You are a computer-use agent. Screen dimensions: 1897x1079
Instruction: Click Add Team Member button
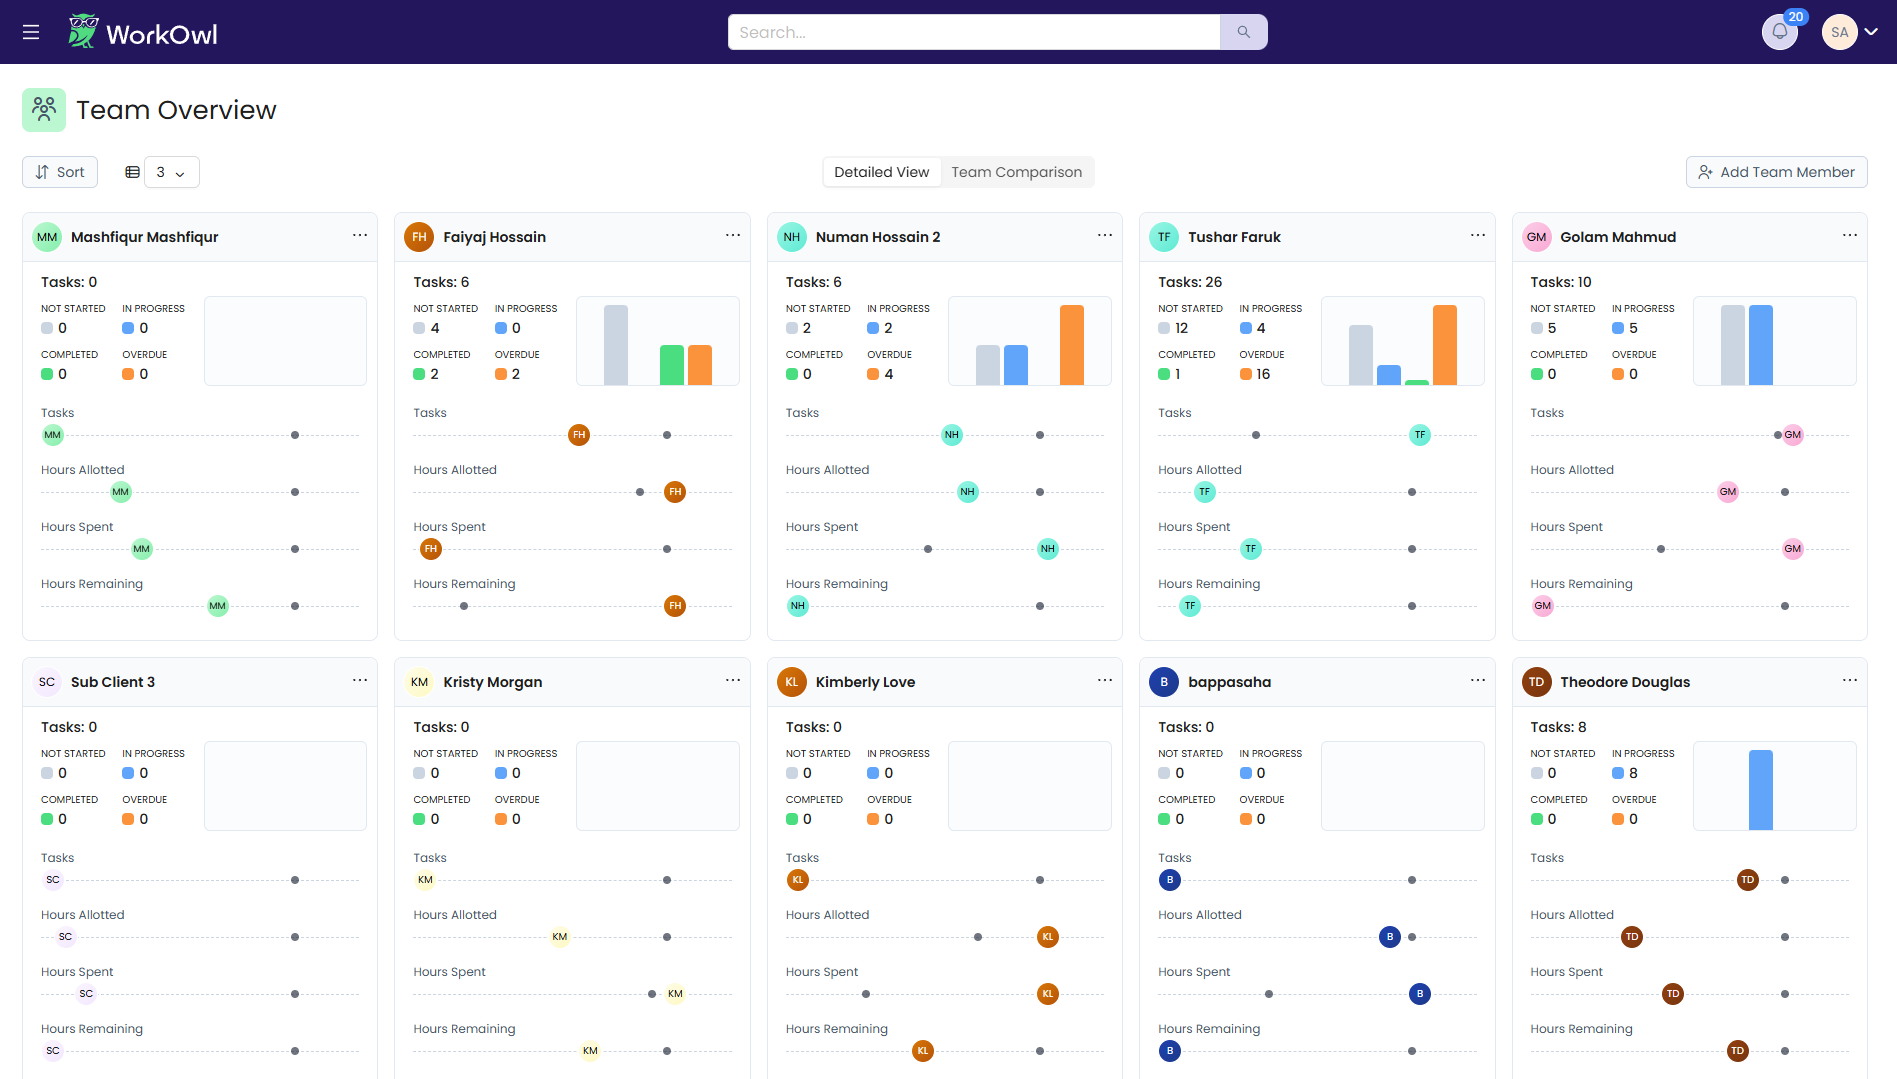tap(1776, 172)
